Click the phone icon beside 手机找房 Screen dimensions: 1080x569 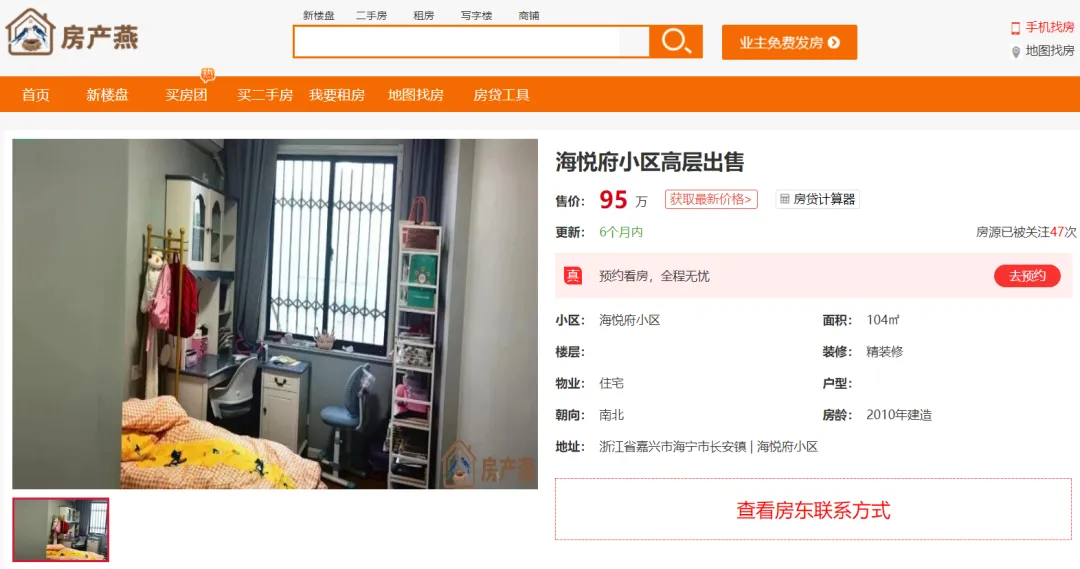point(1015,28)
